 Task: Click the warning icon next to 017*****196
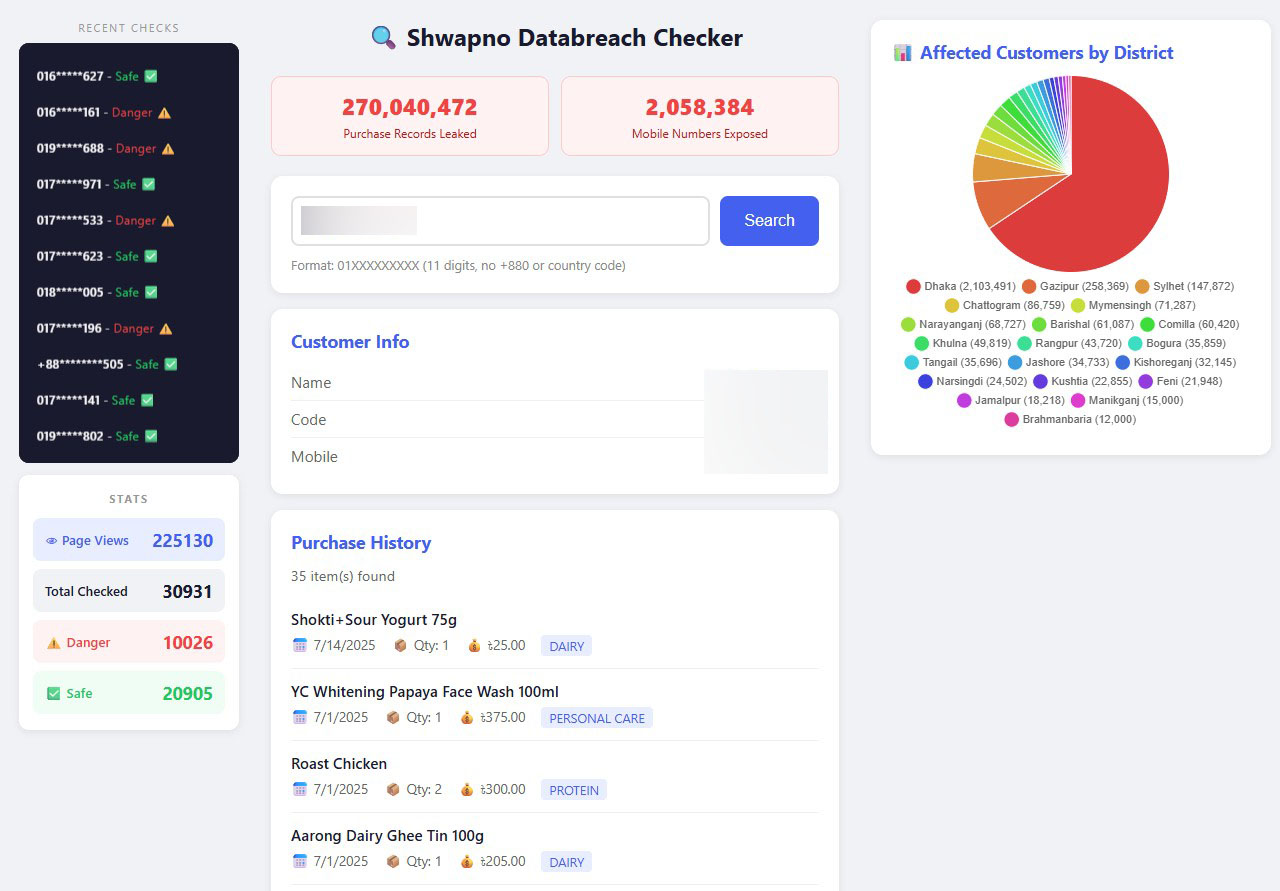point(166,328)
